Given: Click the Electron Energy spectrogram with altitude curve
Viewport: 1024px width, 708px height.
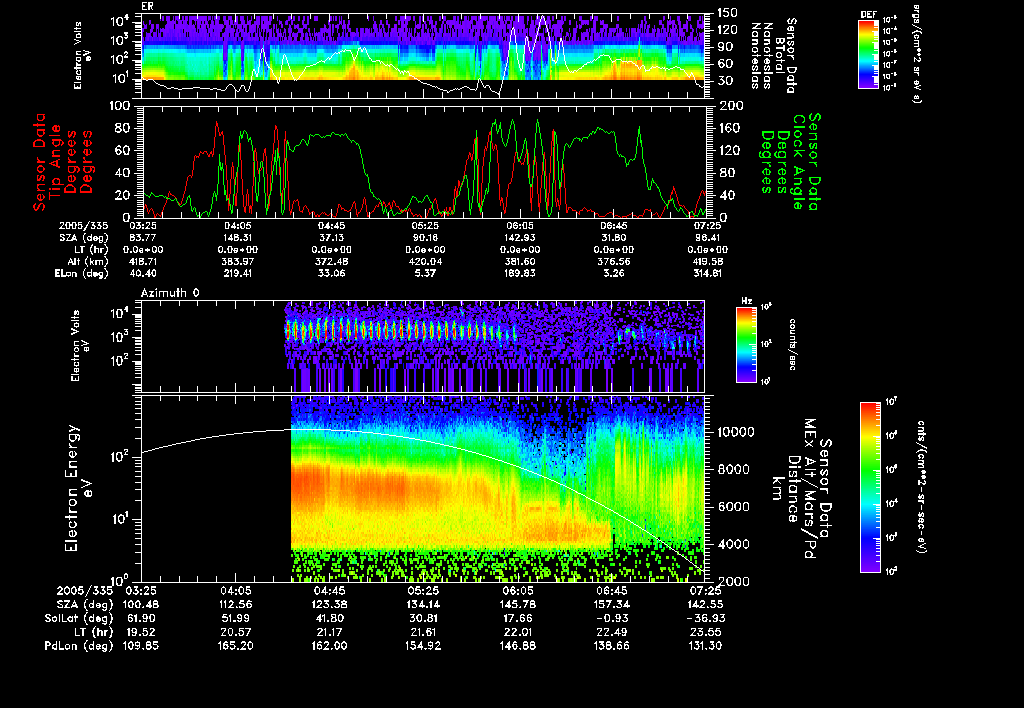Looking at the screenshot, I should [x=423, y=489].
